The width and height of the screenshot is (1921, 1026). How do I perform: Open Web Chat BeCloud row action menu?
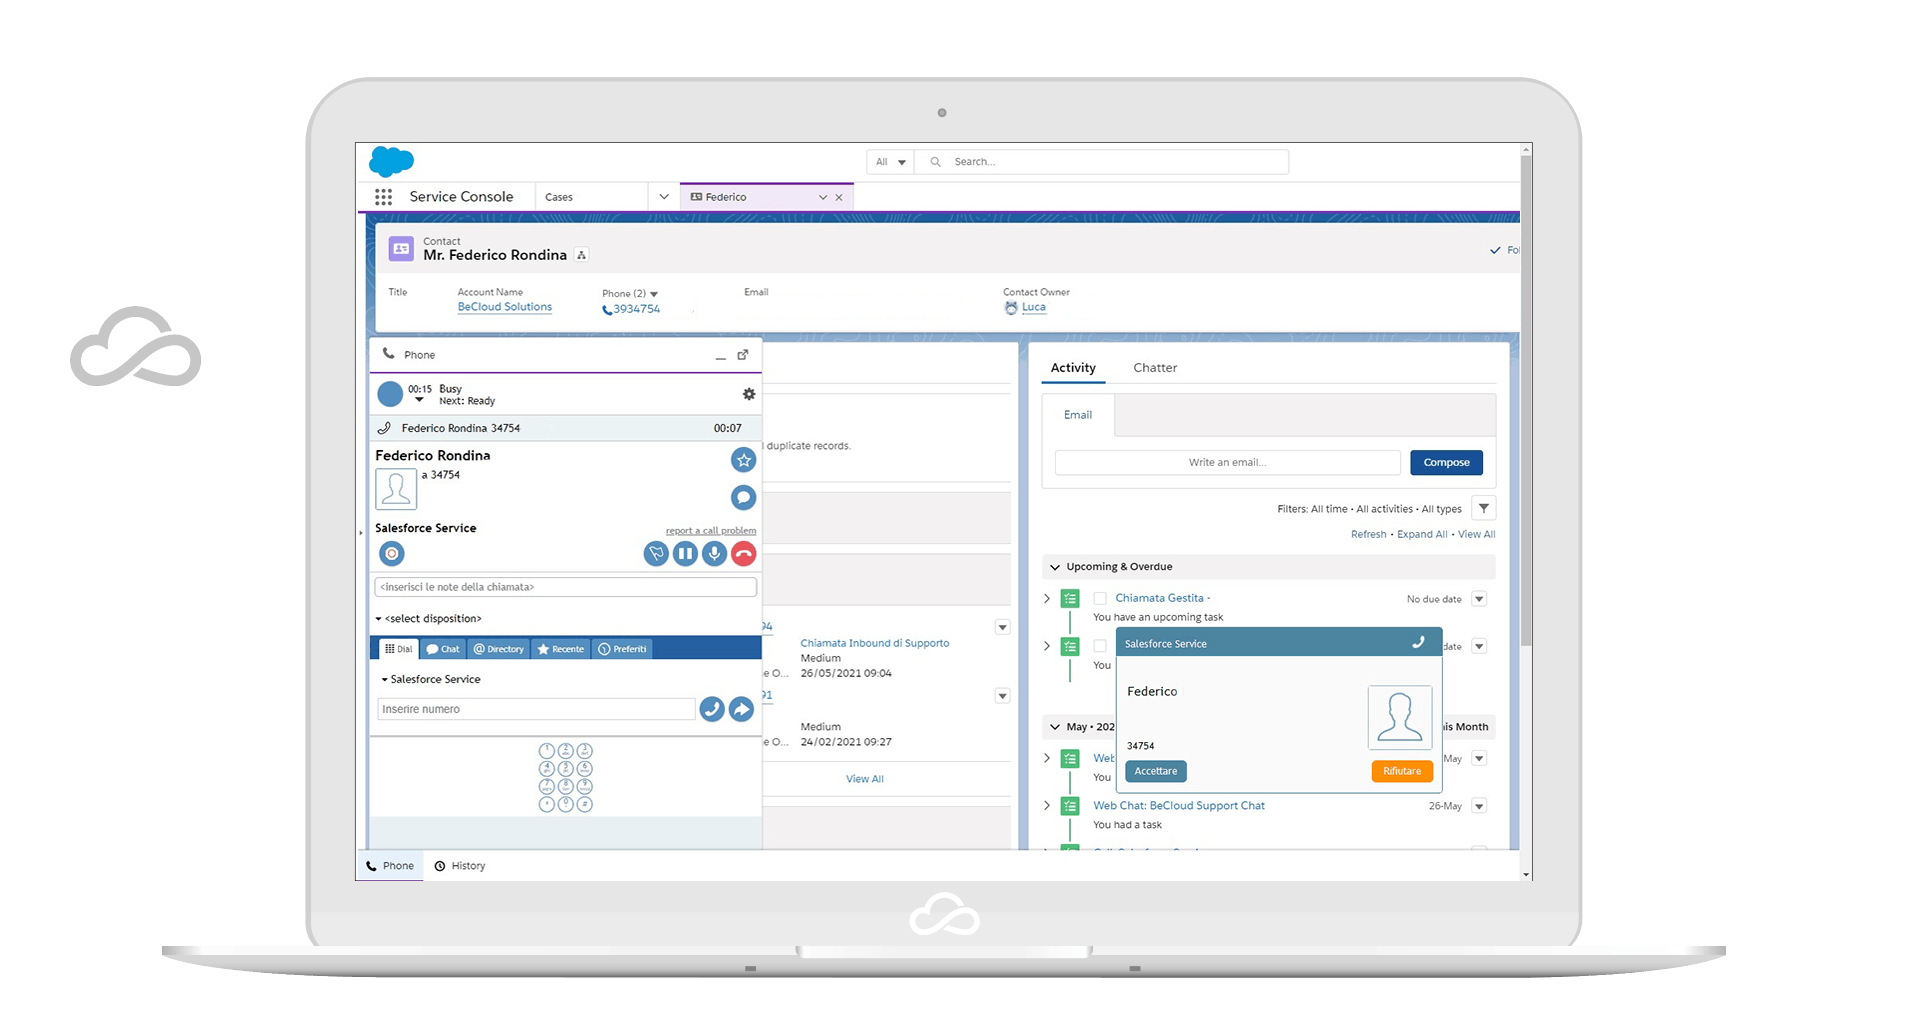pos(1479,806)
